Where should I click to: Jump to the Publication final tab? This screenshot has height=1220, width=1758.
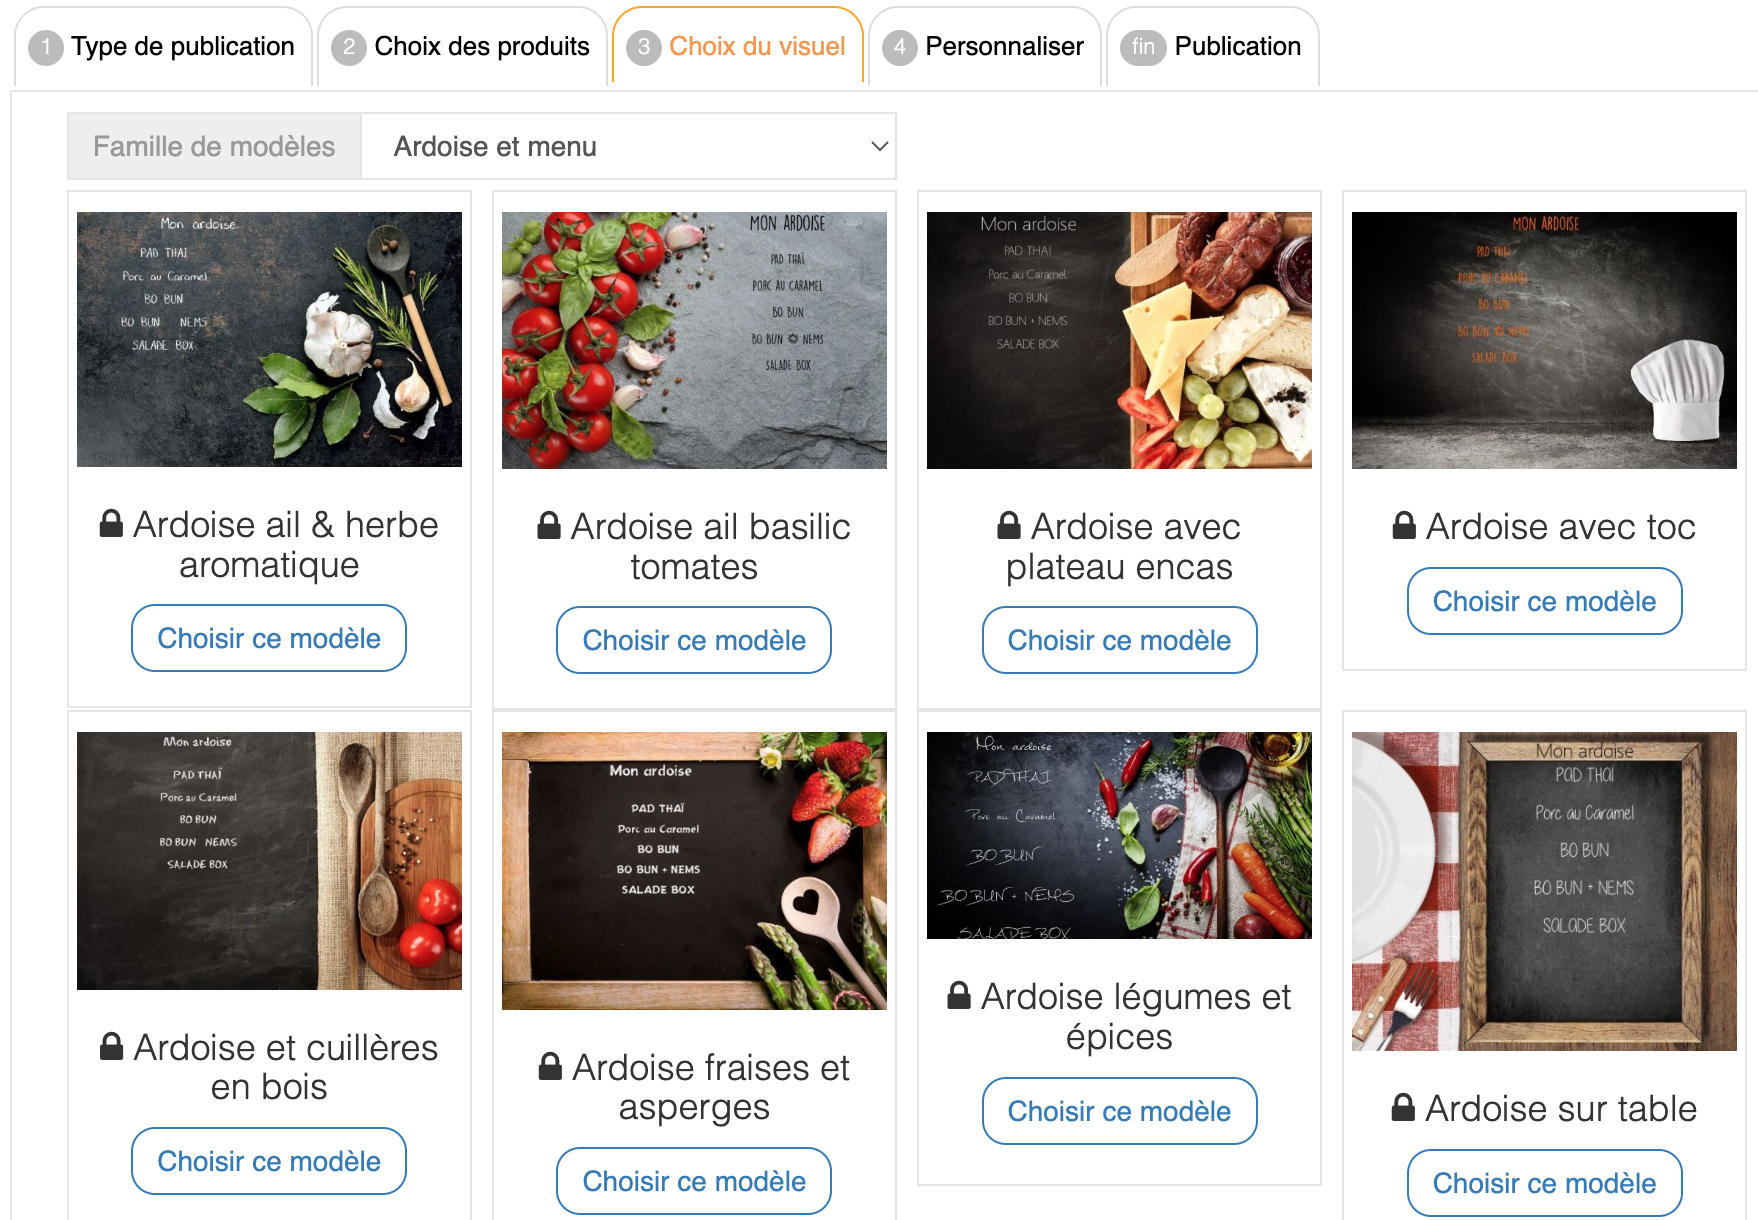(x=1213, y=47)
